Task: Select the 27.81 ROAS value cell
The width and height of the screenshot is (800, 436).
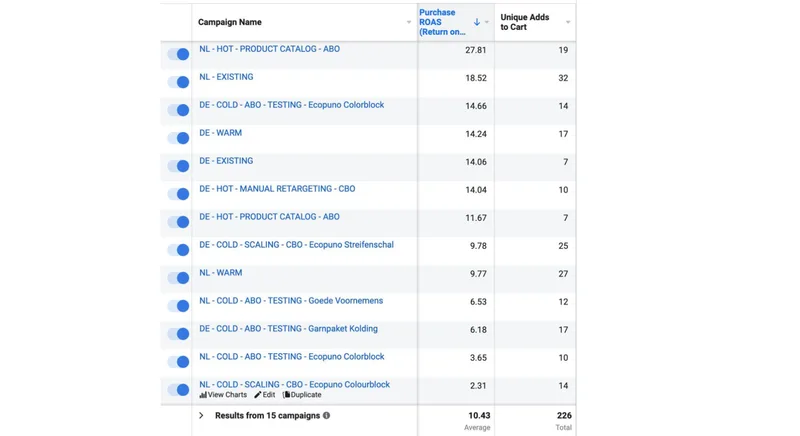Action: coord(476,50)
